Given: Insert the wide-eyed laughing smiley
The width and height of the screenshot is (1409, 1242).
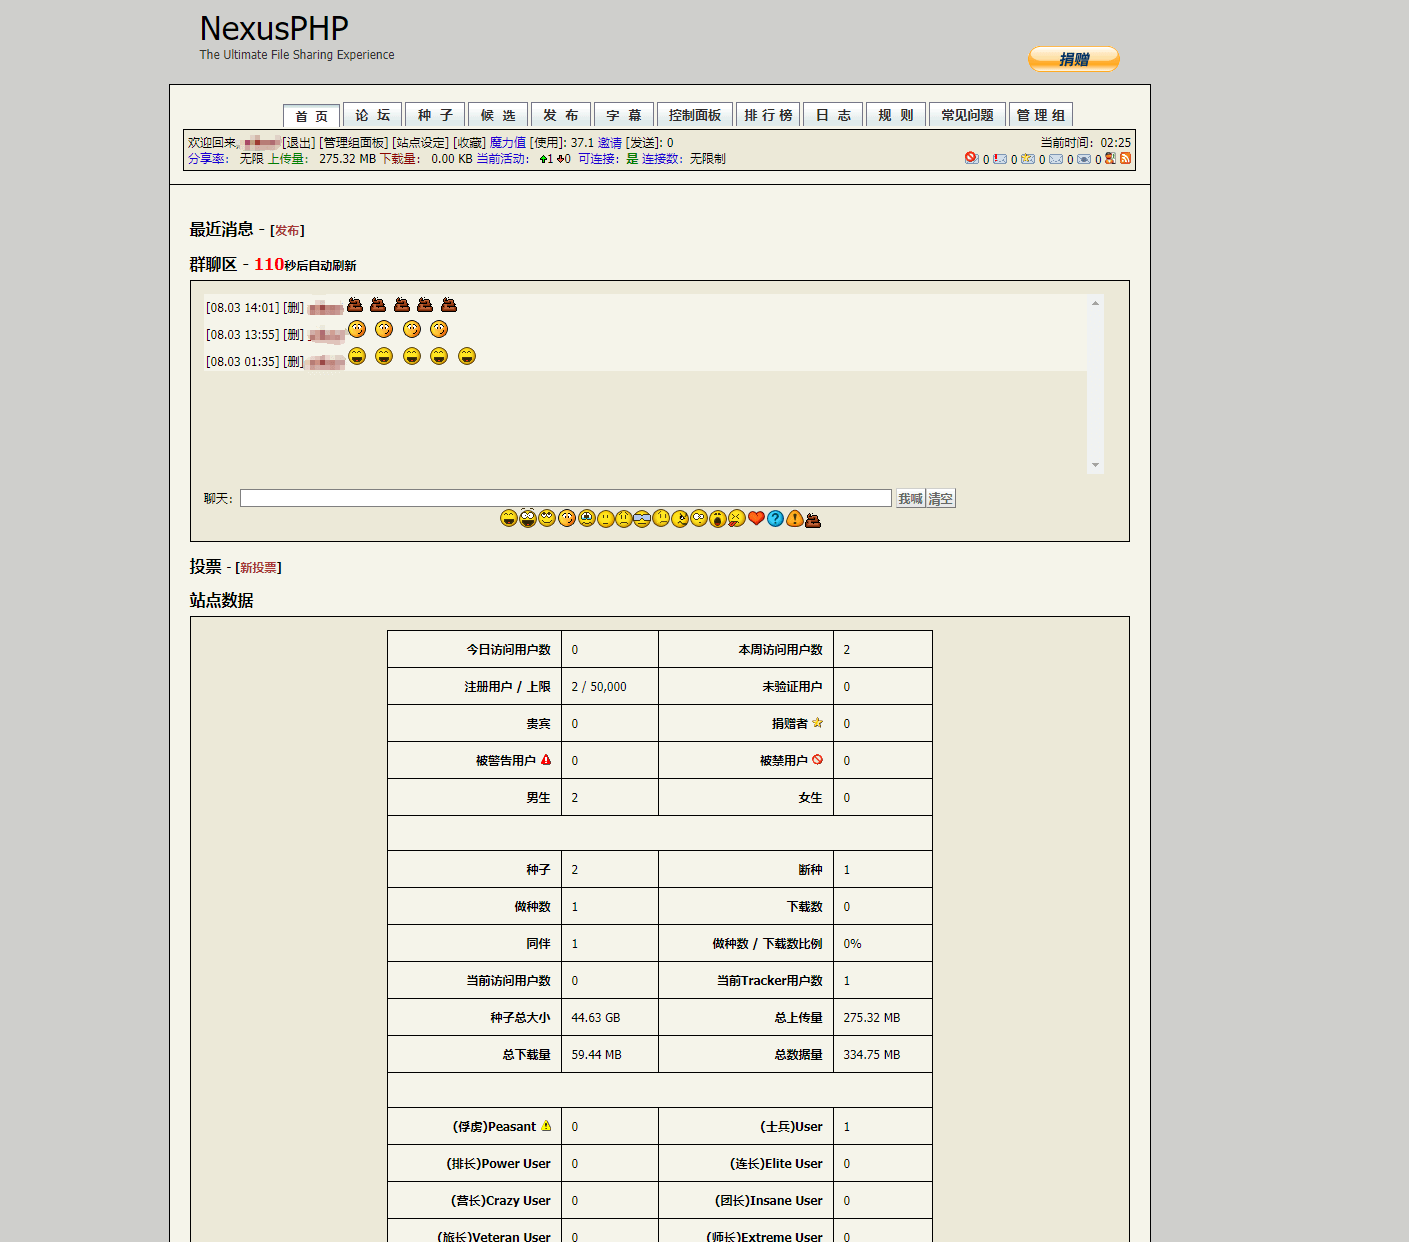Looking at the screenshot, I should click(x=528, y=517).
